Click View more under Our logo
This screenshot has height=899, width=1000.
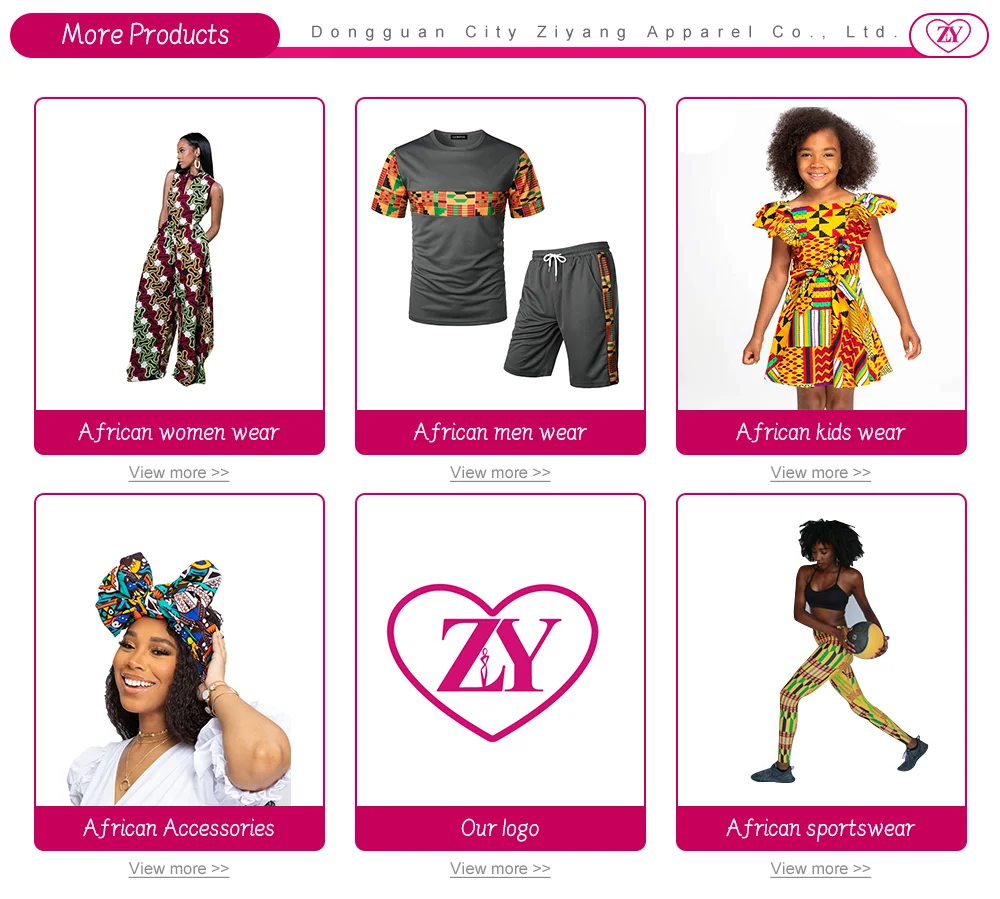500,868
